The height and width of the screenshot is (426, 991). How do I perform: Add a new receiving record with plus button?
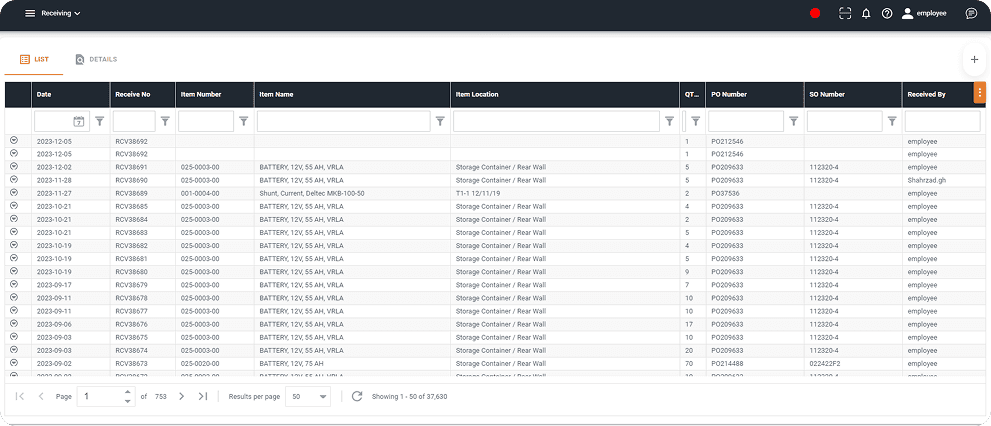(x=974, y=59)
